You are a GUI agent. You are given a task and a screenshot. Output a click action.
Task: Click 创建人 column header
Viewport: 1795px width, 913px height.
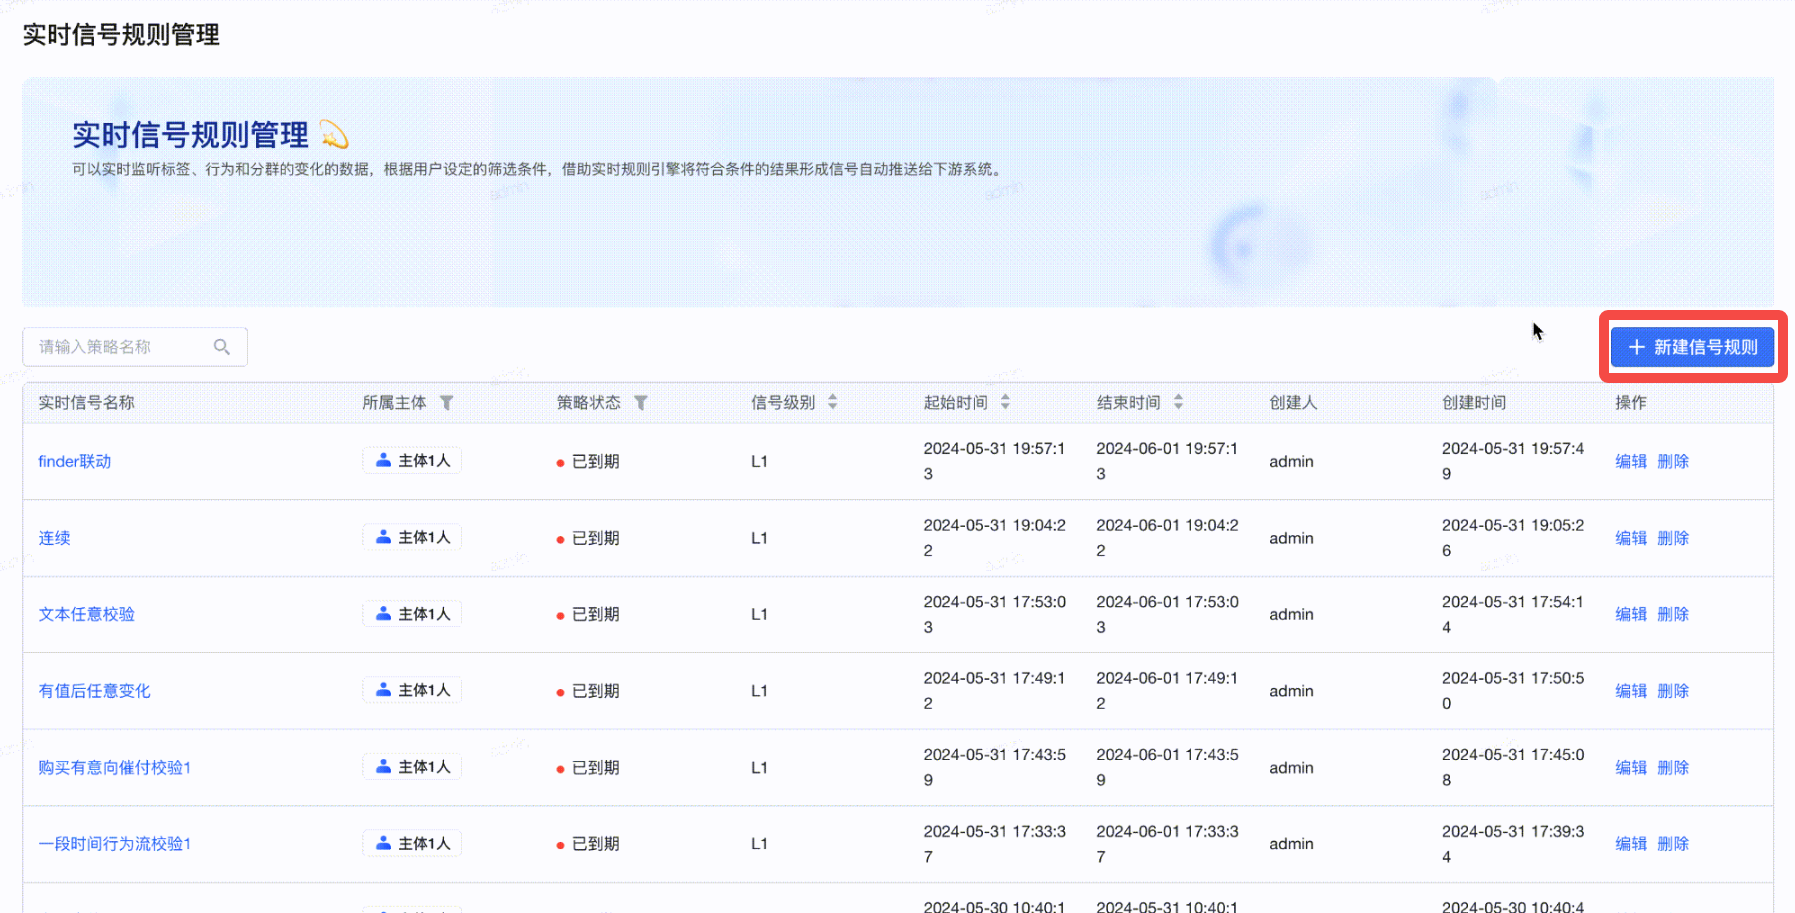tap(1293, 402)
